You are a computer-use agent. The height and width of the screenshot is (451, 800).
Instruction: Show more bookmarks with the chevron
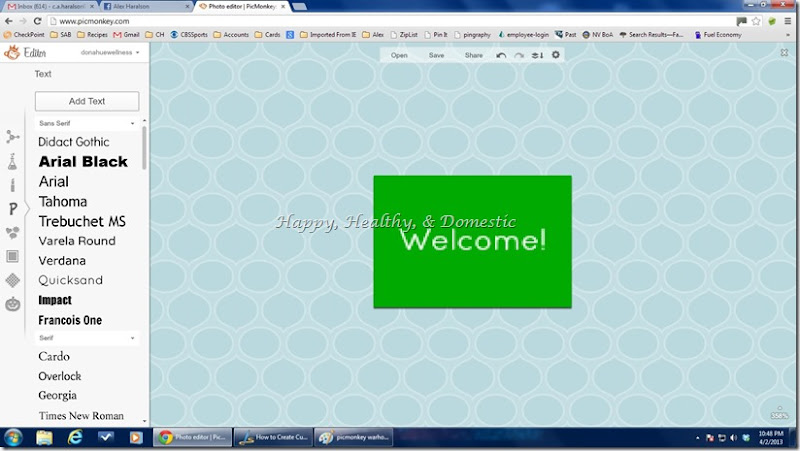[788, 35]
